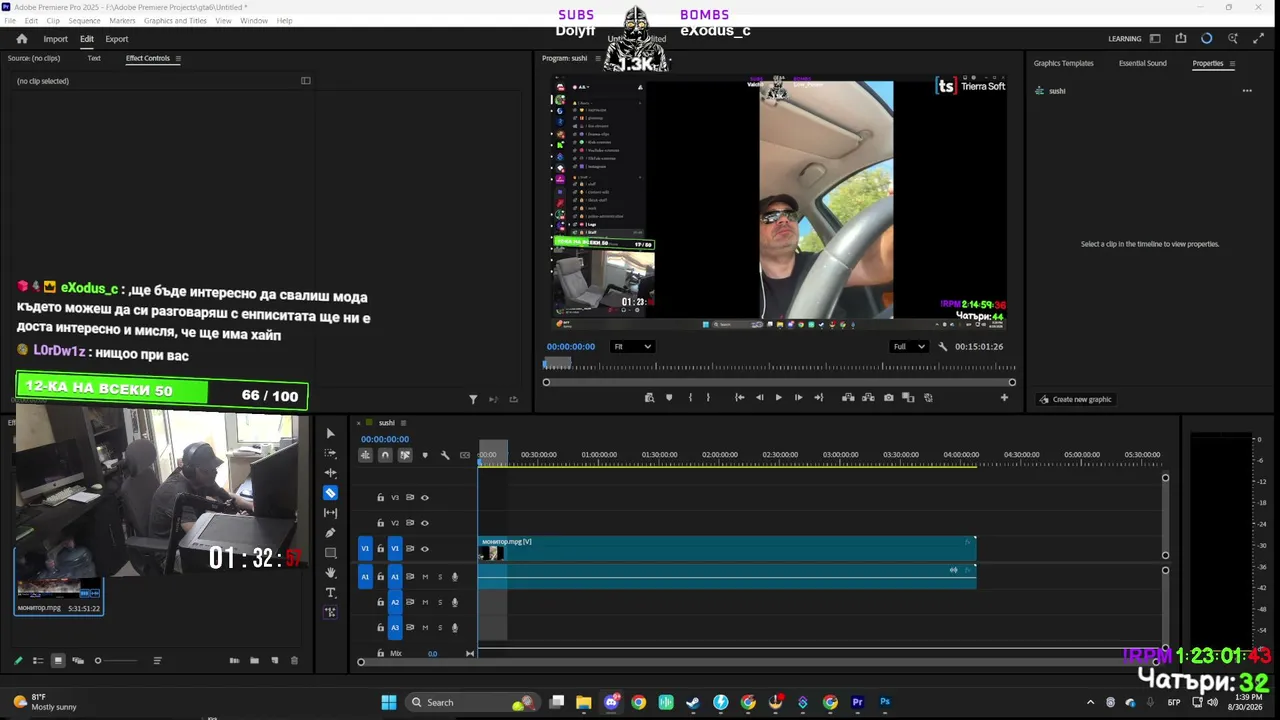Screen dimensions: 1280x720
Task: Open the Program: sushi panel menu
Action: click(x=598, y=58)
